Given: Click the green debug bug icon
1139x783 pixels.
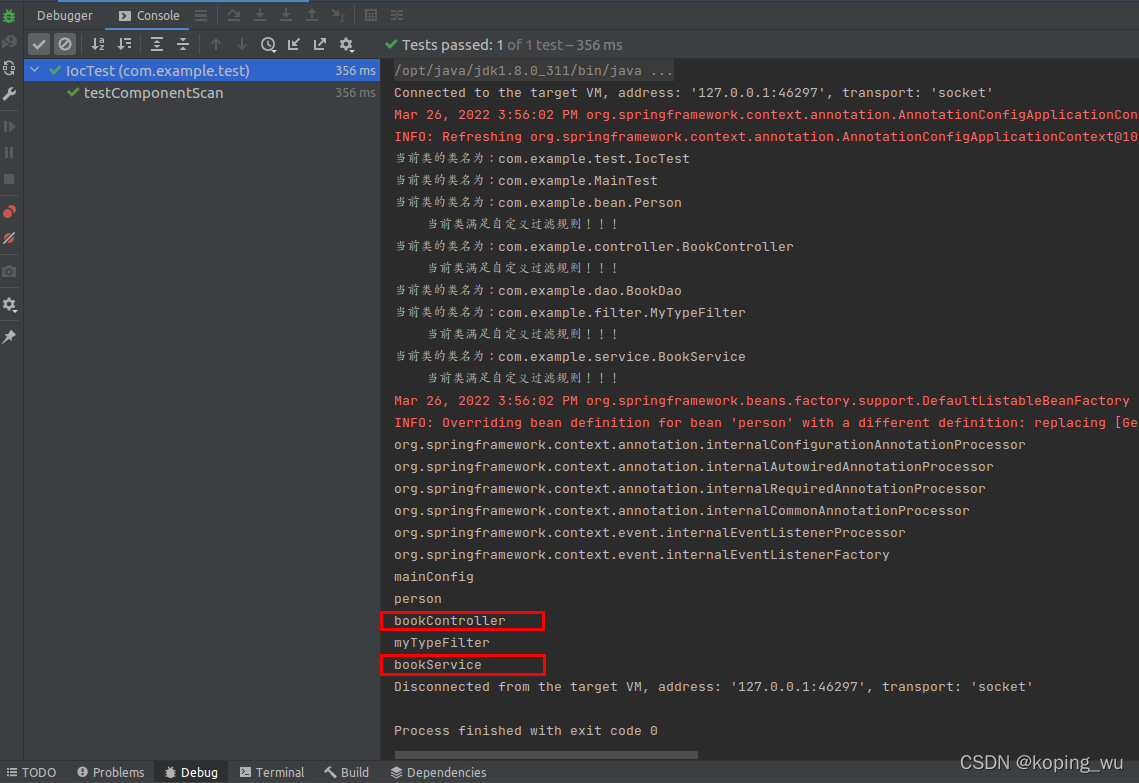Looking at the screenshot, I should click(x=9, y=15).
